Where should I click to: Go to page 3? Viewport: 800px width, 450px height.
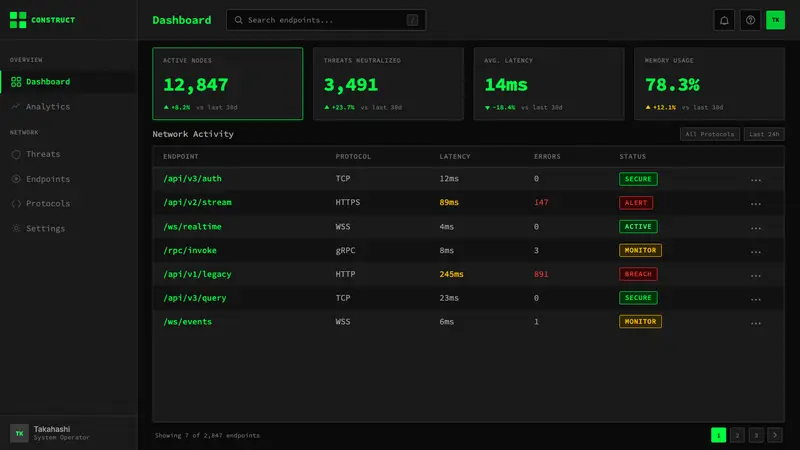pyautogui.click(x=756, y=435)
